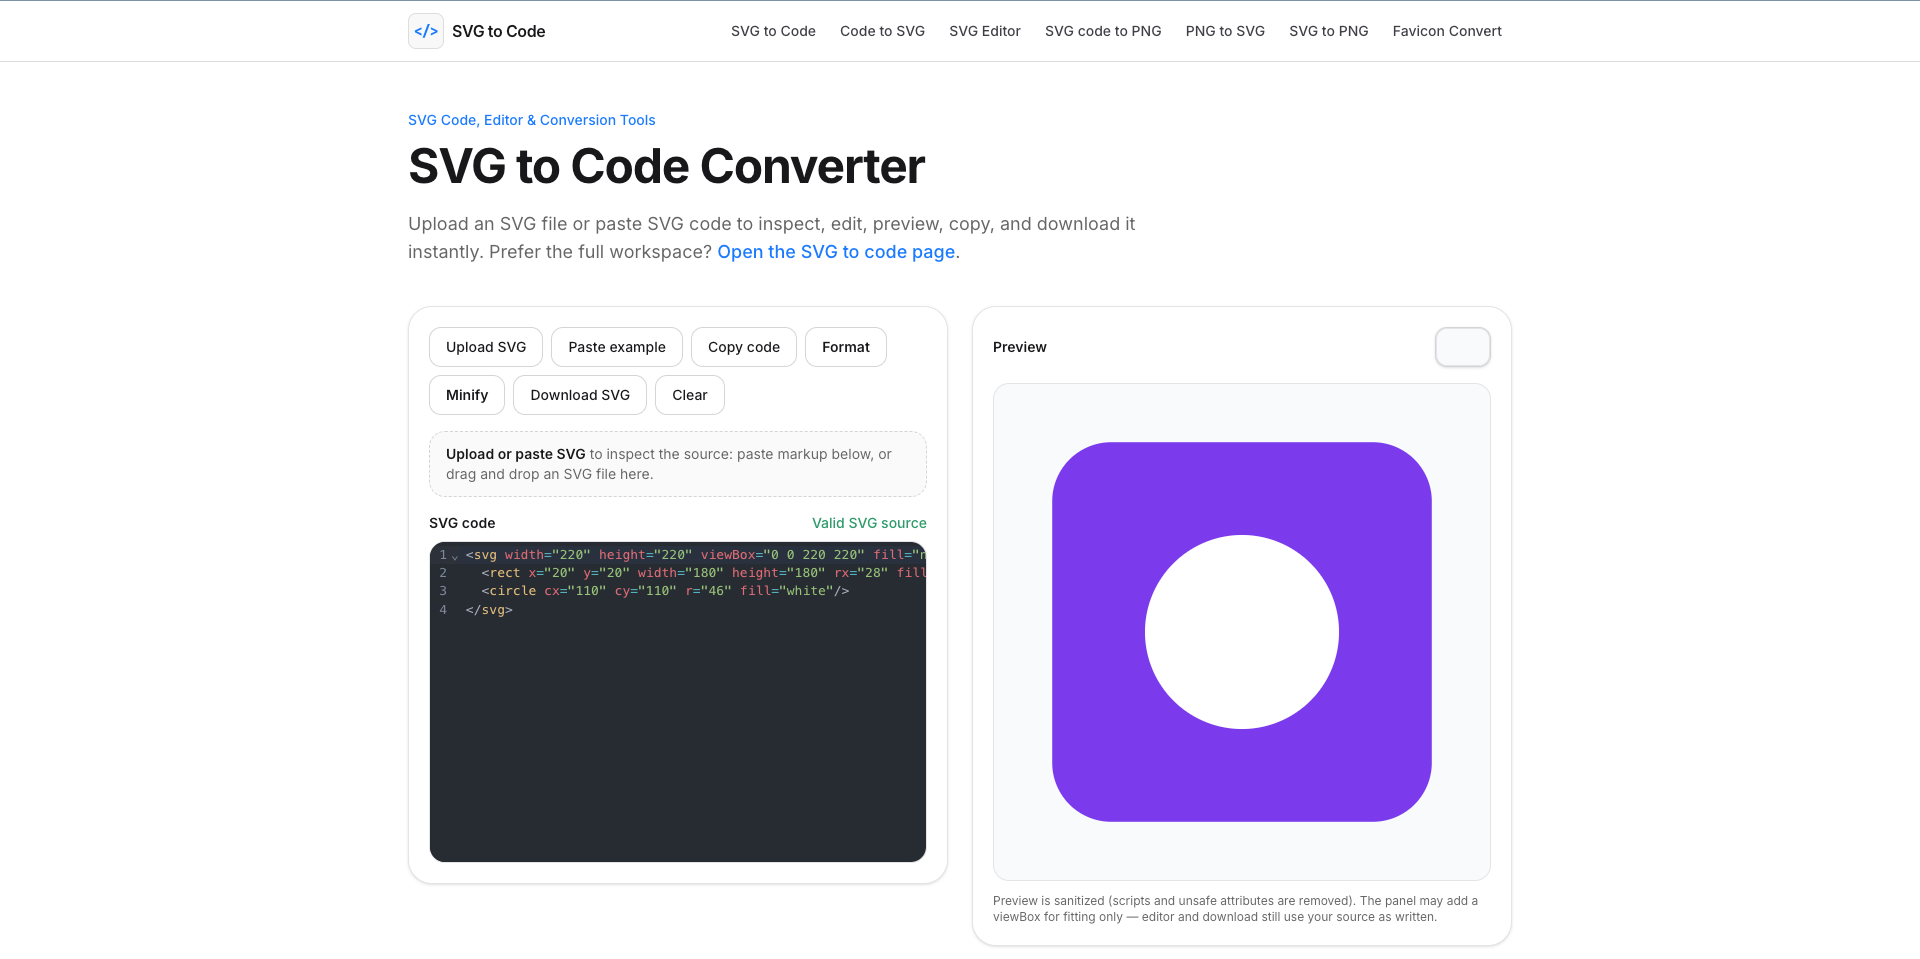Open the SVG to Code navigation item
Image resolution: width=1920 pixels, height=959 pixels.
772,31
